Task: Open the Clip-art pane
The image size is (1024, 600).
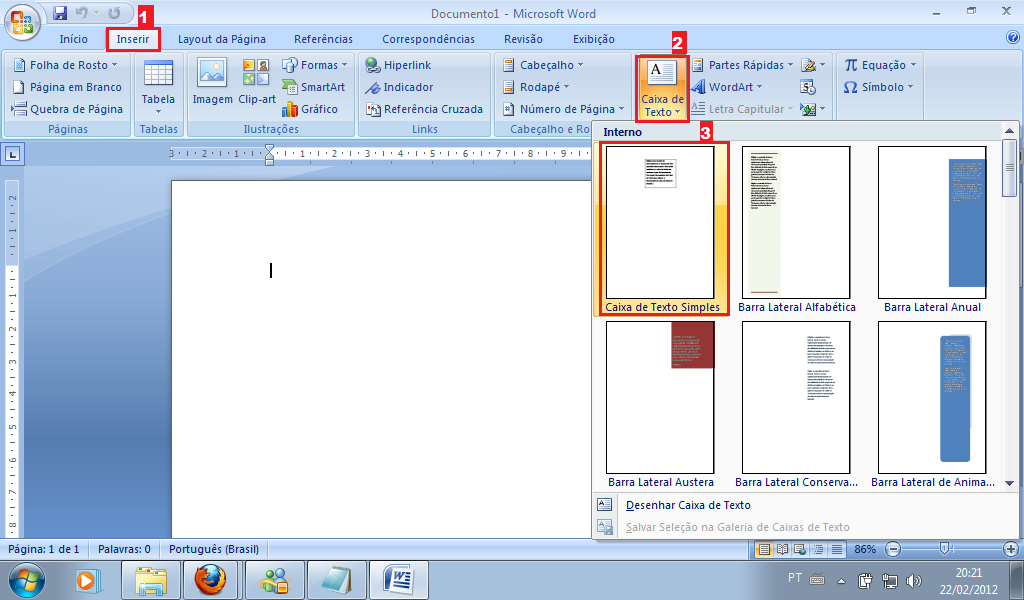Action: click(257, 82)
